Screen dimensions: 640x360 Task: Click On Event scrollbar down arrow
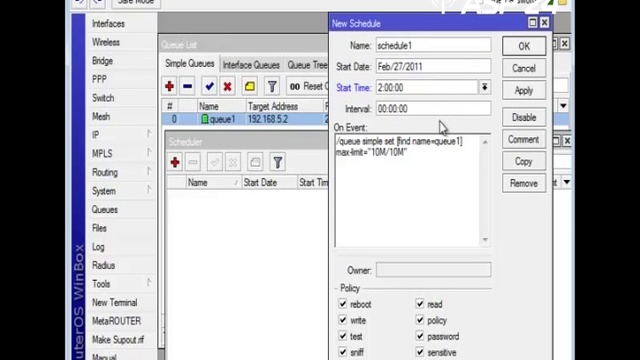(x=485, y=240)
